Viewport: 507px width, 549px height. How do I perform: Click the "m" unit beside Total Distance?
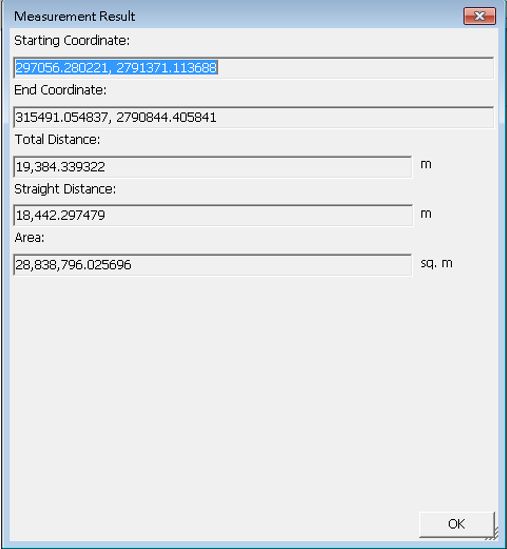pyautogui.click(x=426, y=164)
